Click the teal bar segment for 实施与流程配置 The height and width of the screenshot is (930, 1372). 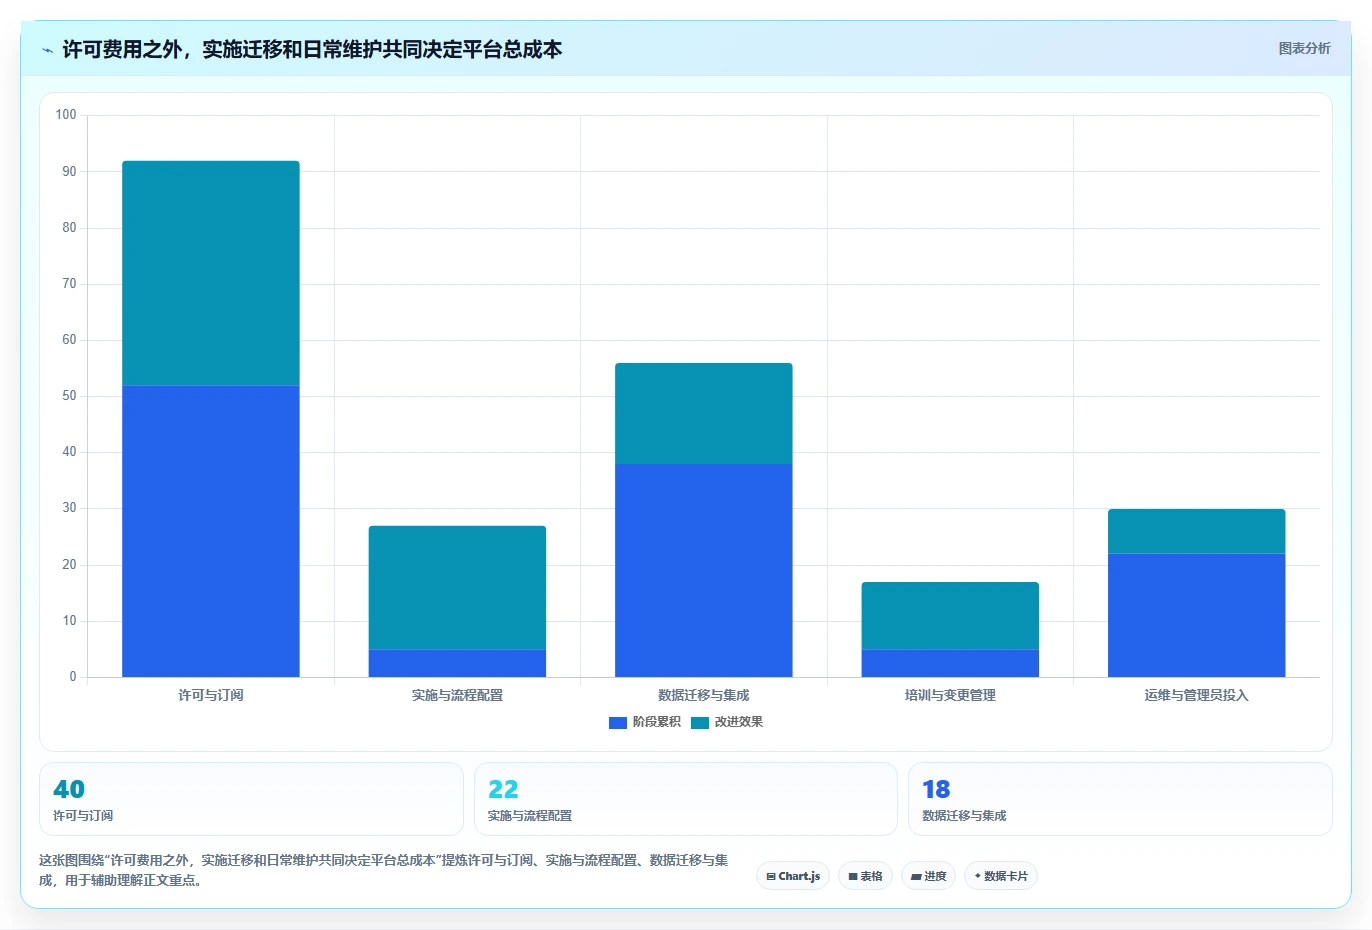tap(457, 588)
